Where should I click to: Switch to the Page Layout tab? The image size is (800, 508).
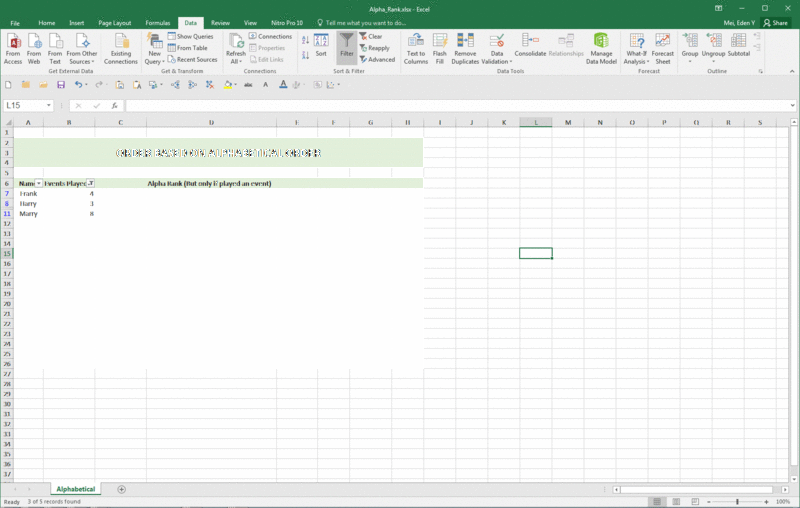pyautogui.click(x=115, y=23)
